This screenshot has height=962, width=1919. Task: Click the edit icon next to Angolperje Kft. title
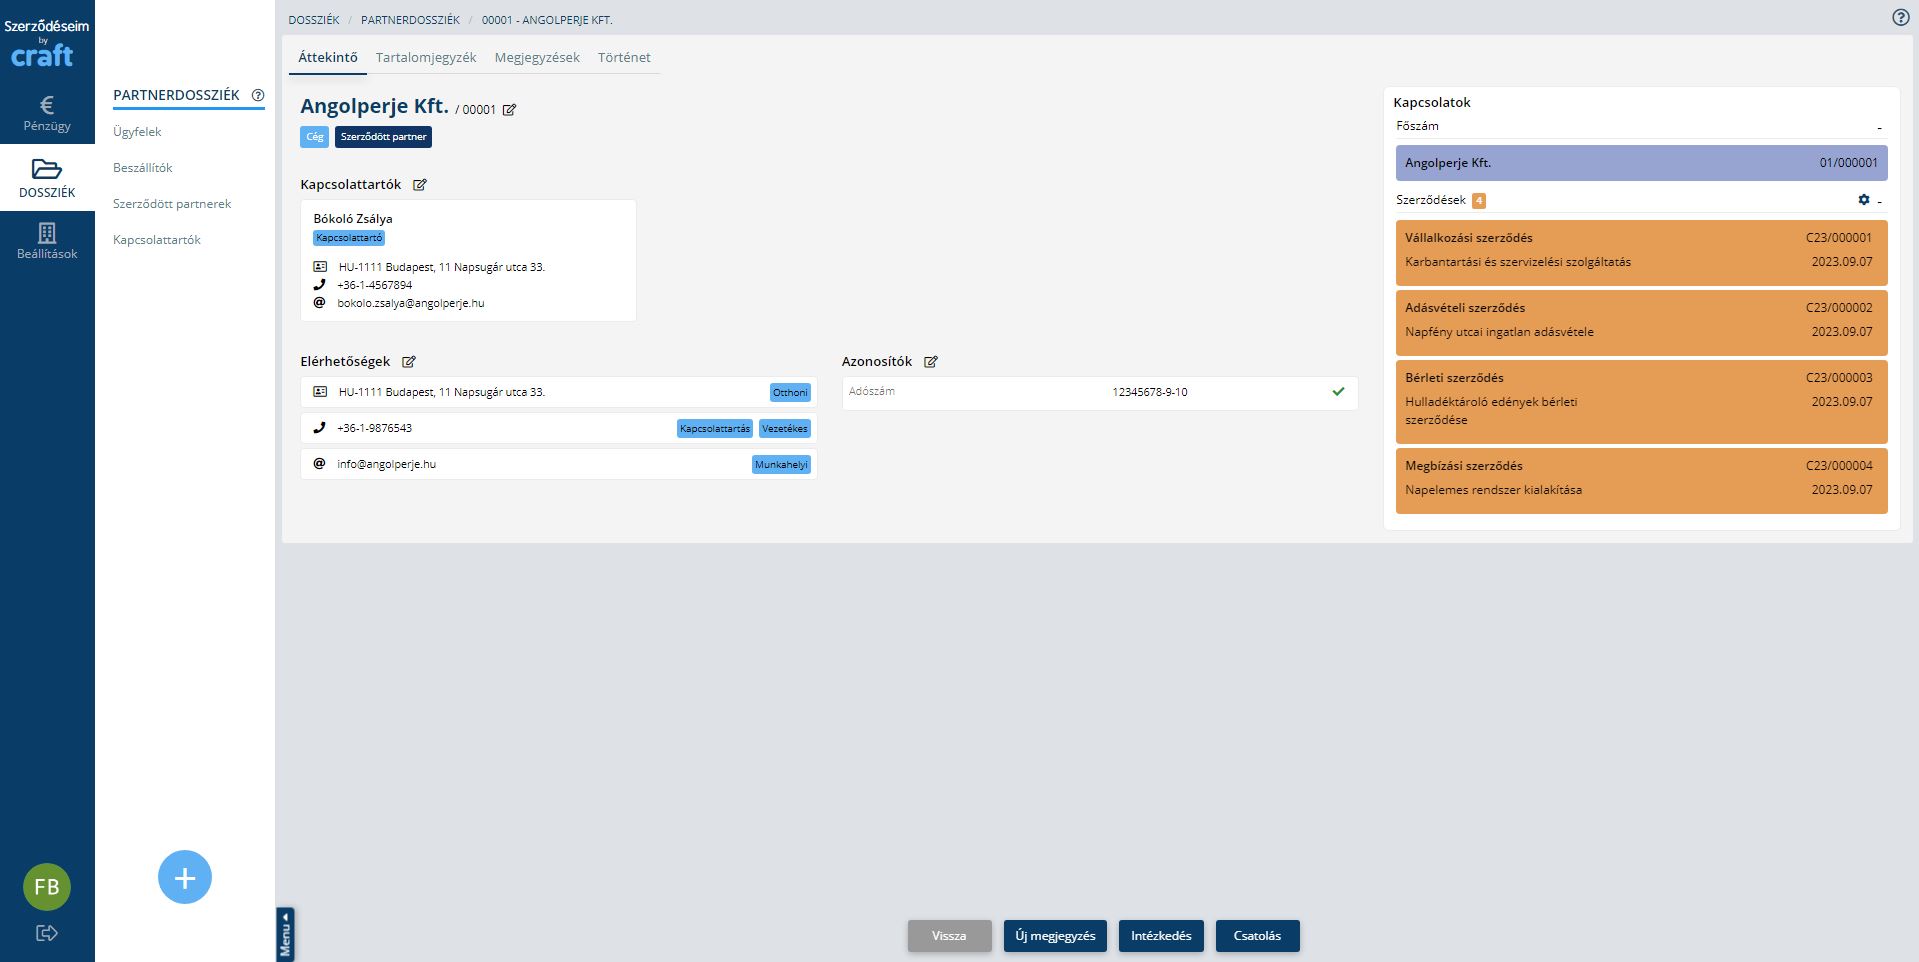pyautogui.click(x=509, y=110)
